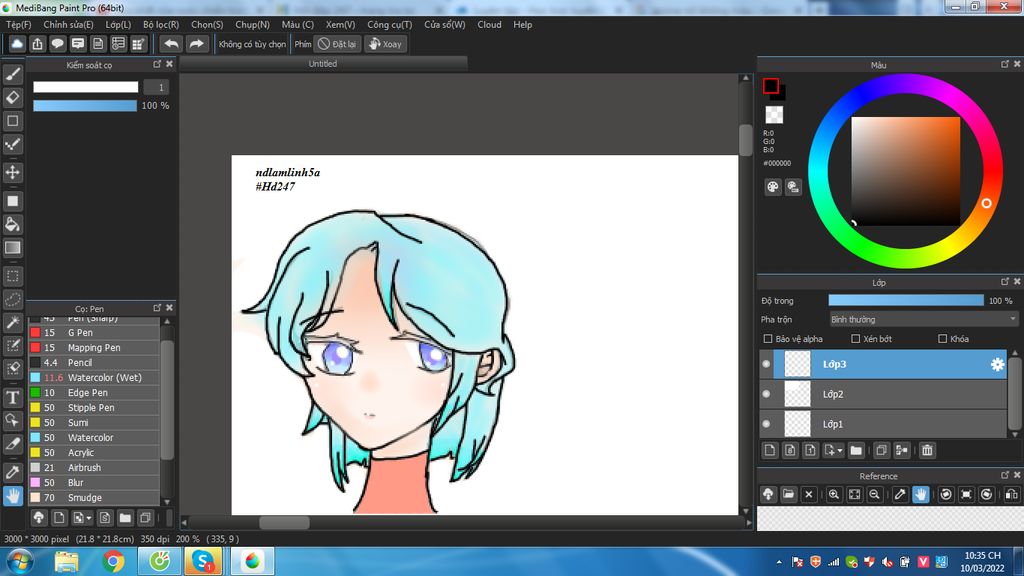
Task: Delete the layer with trash icon
Action: [x=927, y=451]
